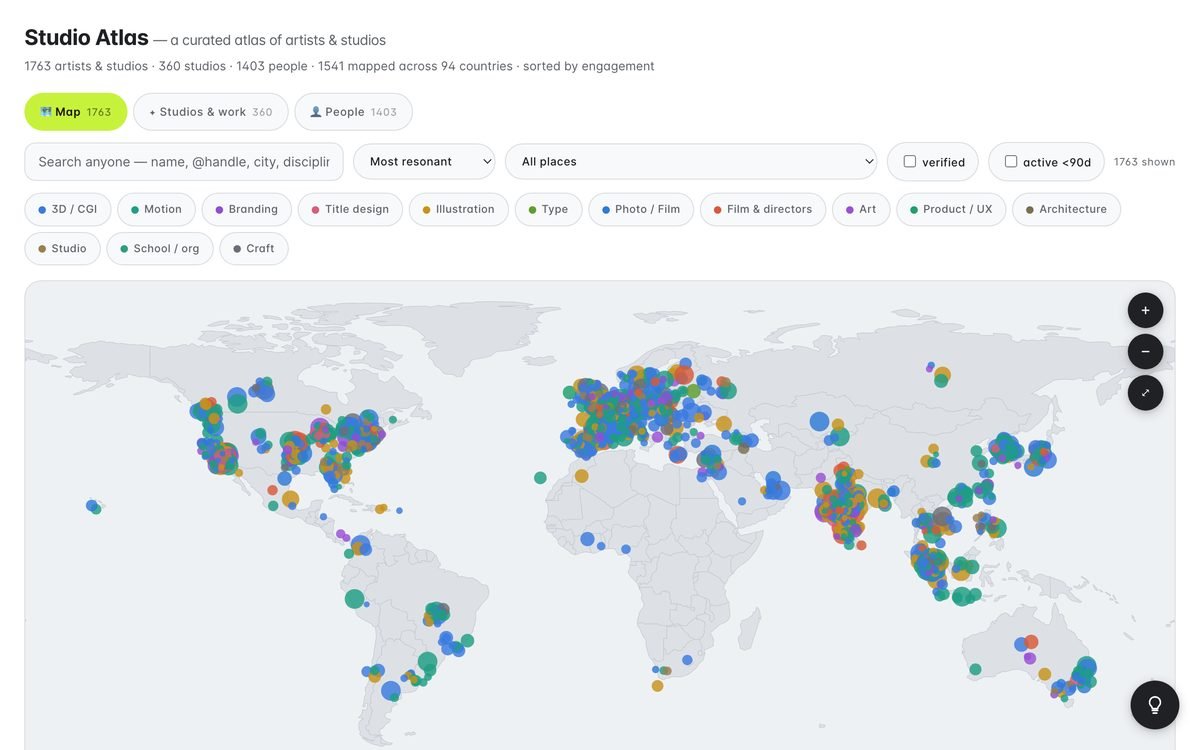The height and width of the screenshot is (750, 1200).
Task: Toggle the Photo / Film filter chip
Action: [x=641, y=210]
